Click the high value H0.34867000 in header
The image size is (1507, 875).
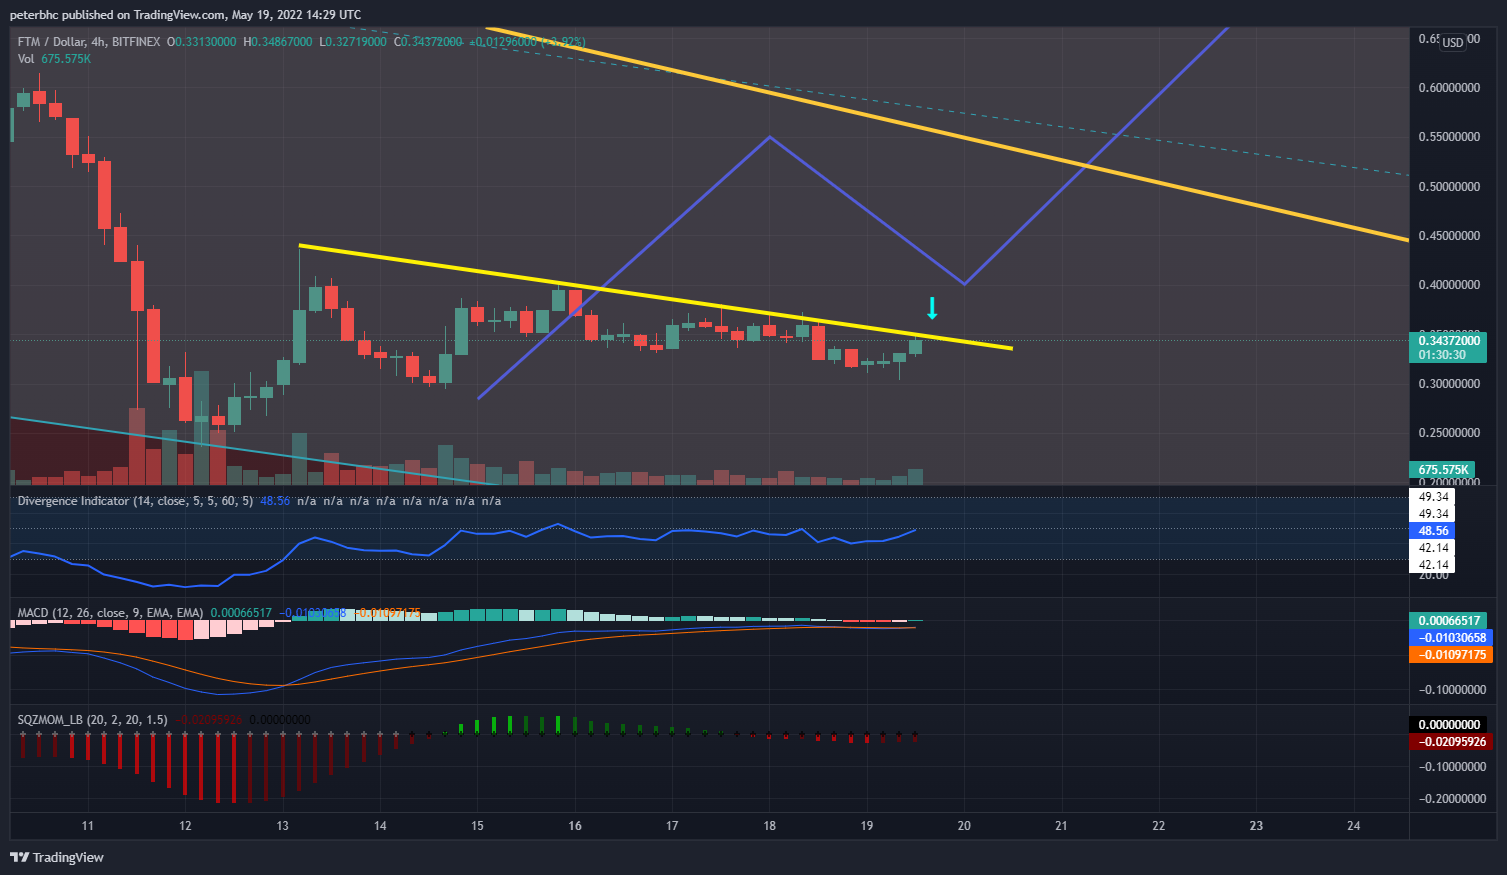[x=278, y=42]
